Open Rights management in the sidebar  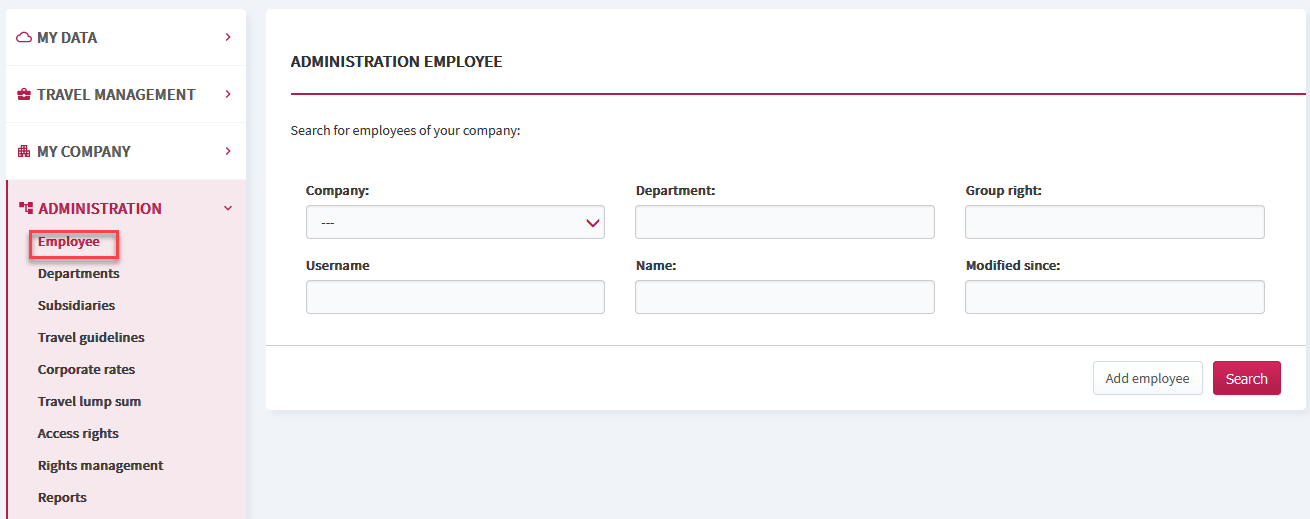pyautogui.click(x=100, y=465)
